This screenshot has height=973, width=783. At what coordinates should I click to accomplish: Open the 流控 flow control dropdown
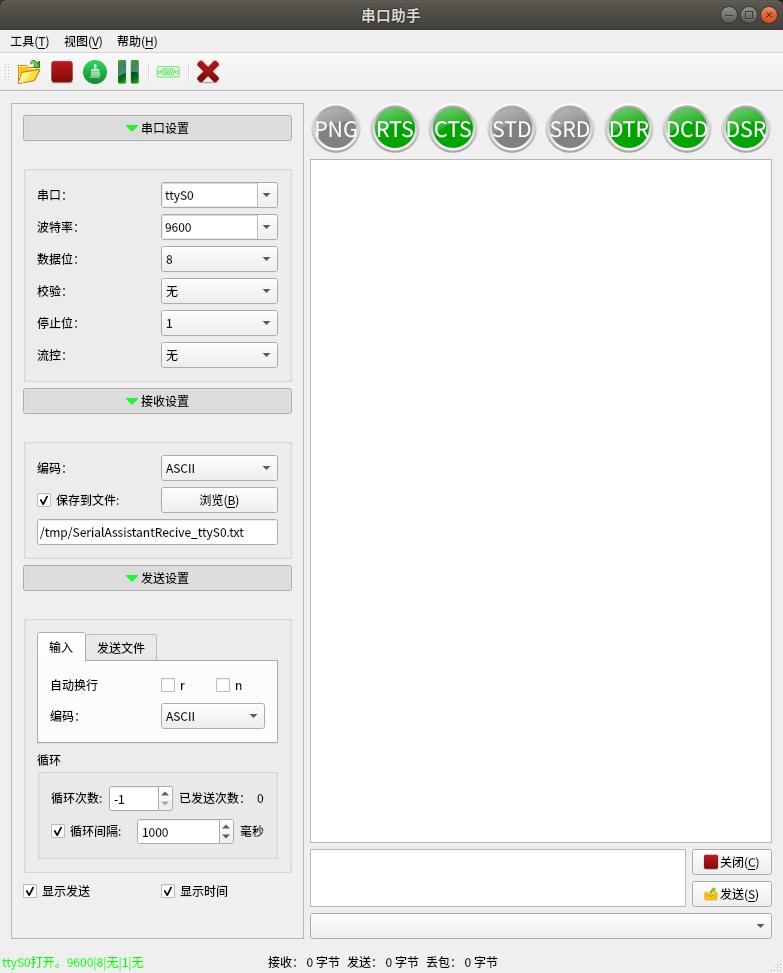coord(219,356)
